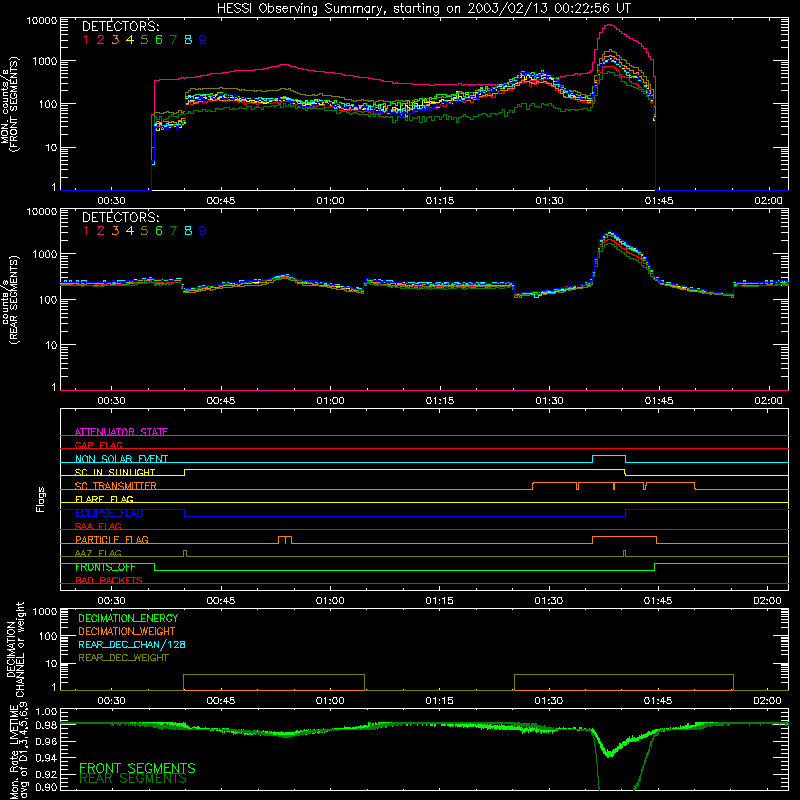Click the 'SC_TRANSMITTER' flag label

[116, 486]
